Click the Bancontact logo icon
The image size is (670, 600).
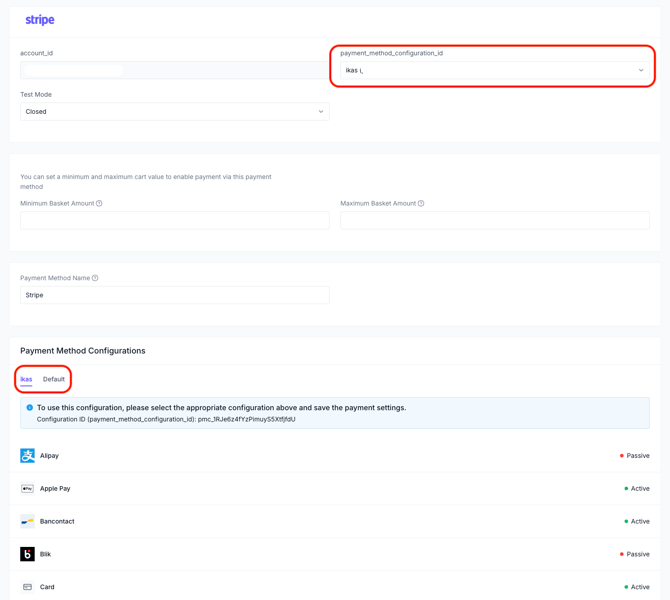coord(27,521)
